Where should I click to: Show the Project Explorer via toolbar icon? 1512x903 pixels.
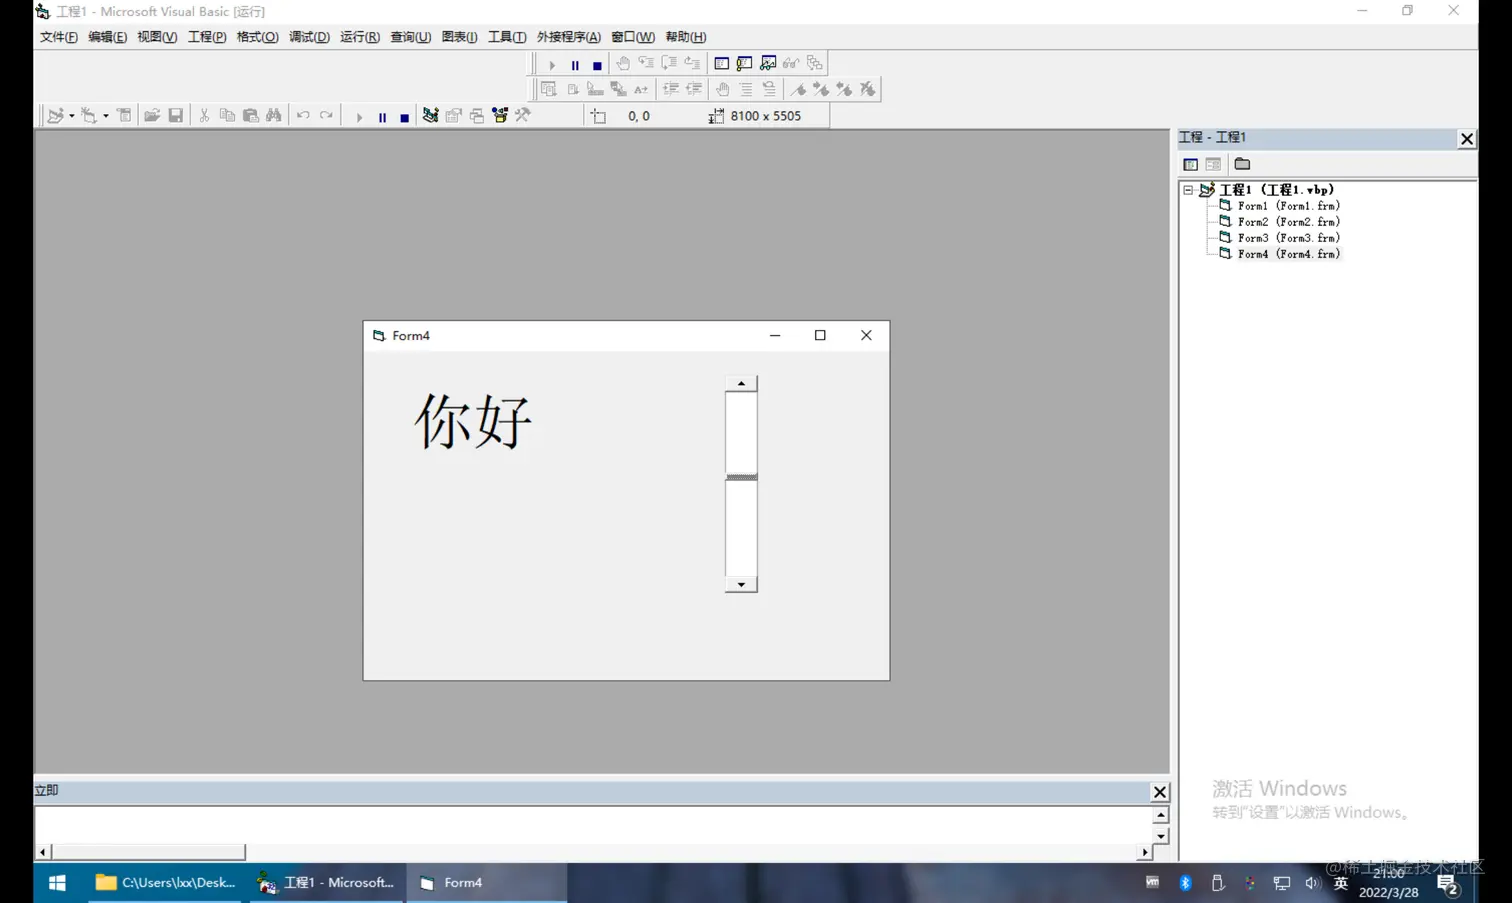[x=430, y=116]
